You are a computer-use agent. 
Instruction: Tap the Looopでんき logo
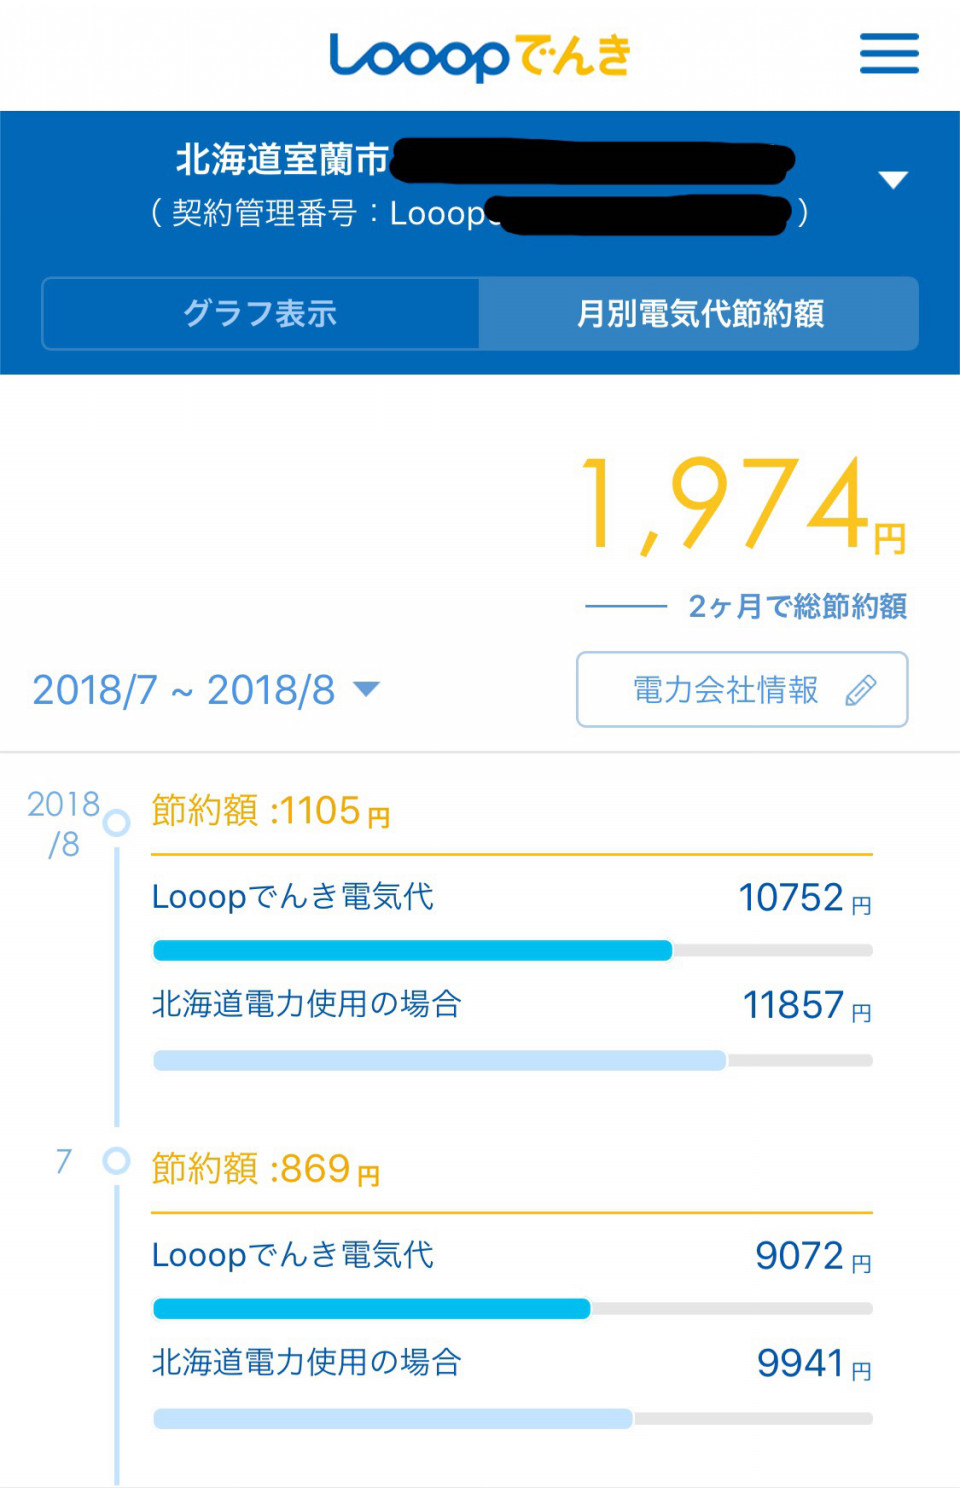coord(480,57)
